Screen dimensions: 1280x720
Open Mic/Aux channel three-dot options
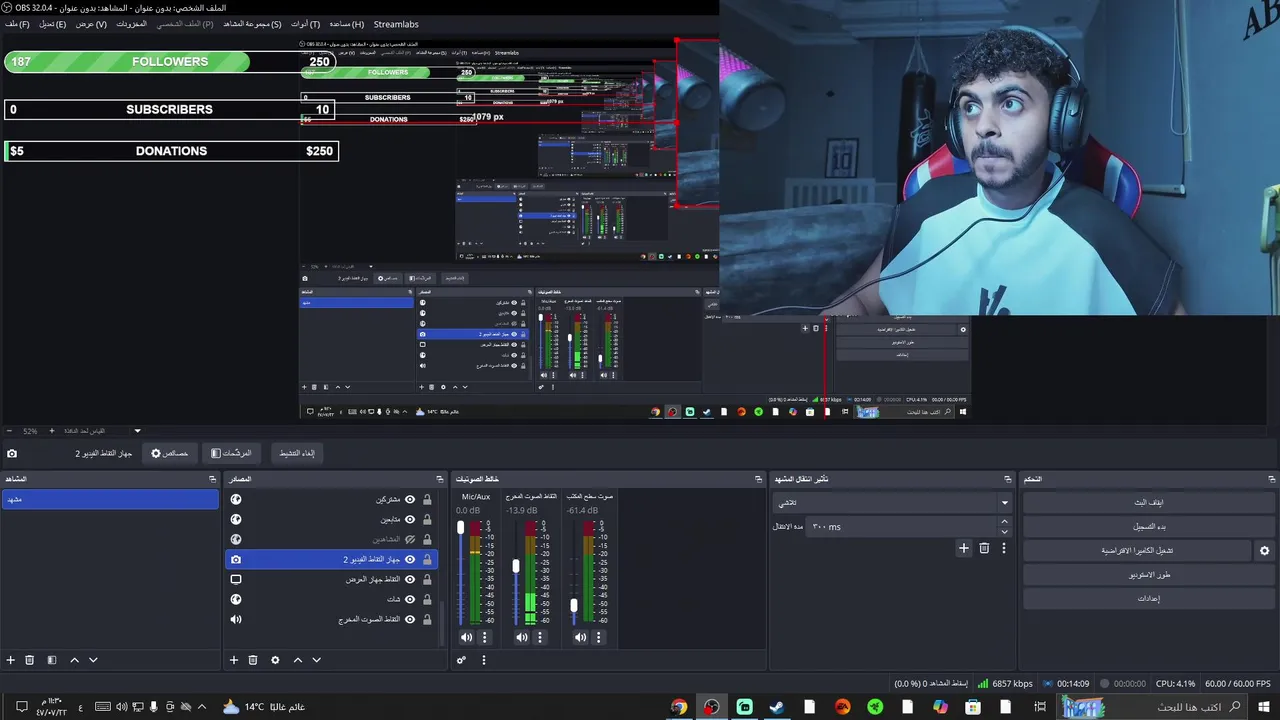[x=485, y=637]
